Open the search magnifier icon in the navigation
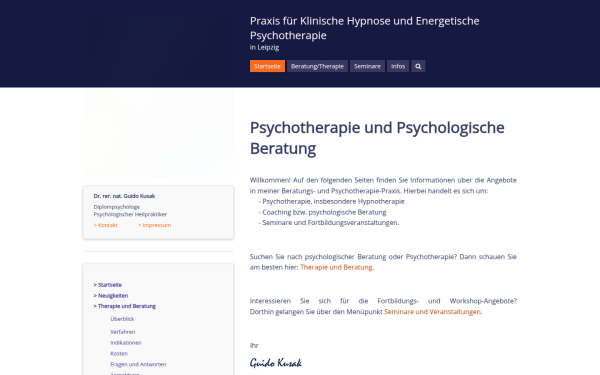This screenshot has height=375, width=600. click(418, 66)
